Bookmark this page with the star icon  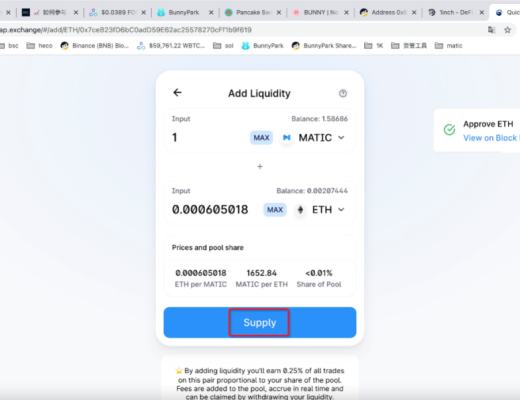(x=507, y=30)
